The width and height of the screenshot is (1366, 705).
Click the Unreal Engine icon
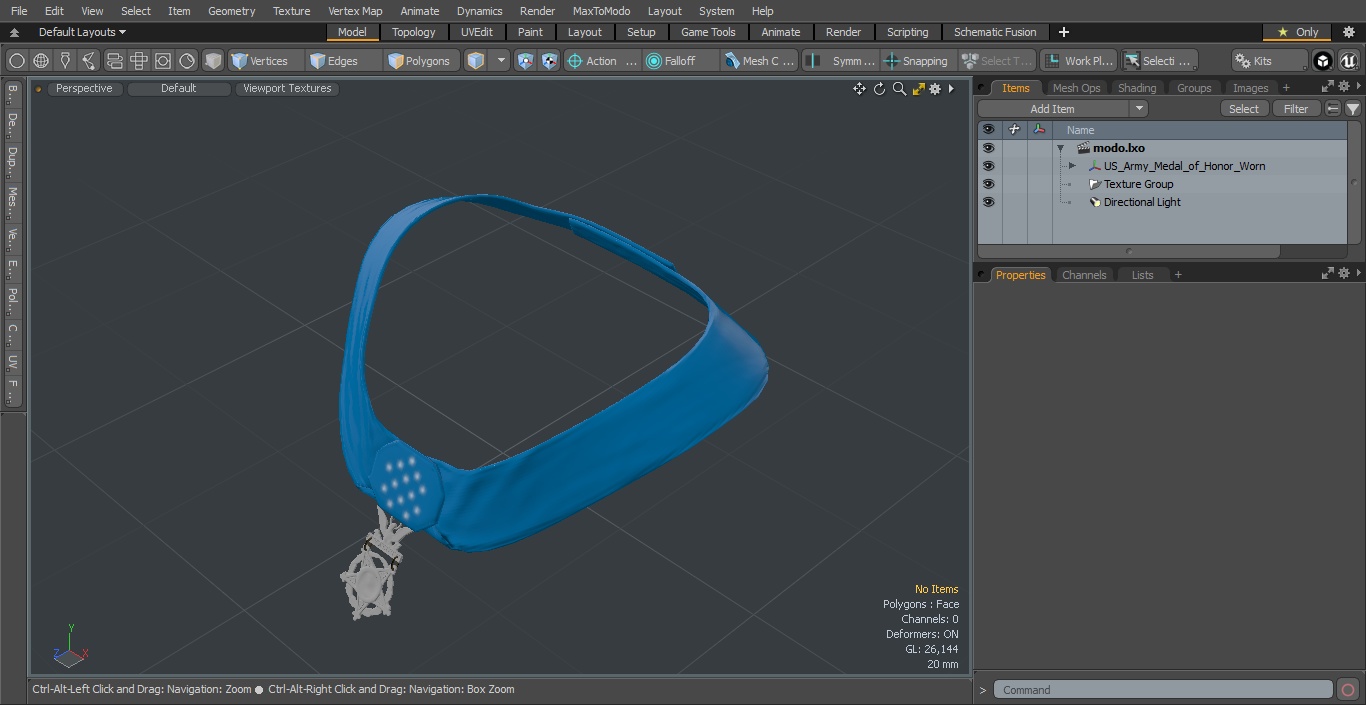(x=1348, y=61)
